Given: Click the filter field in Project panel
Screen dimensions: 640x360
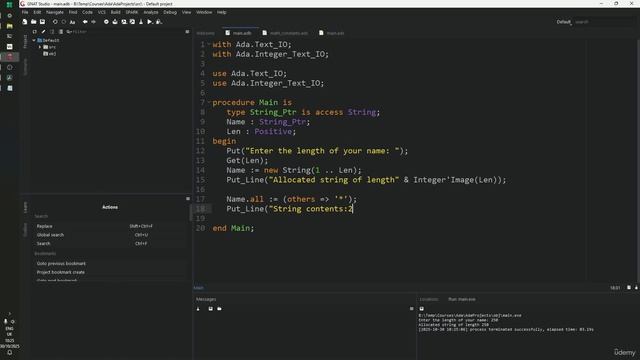Looking at the screenshot, I should 124,31.
